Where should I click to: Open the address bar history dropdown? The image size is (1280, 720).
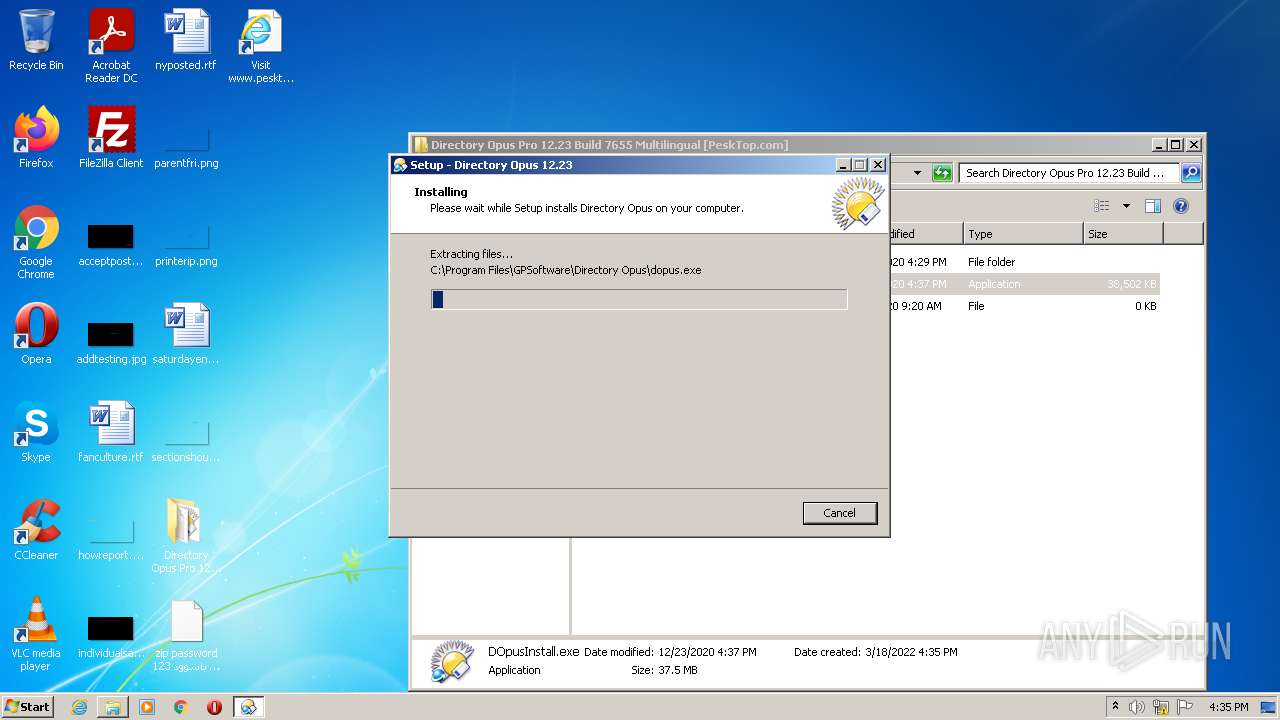(x=917, y=173)
